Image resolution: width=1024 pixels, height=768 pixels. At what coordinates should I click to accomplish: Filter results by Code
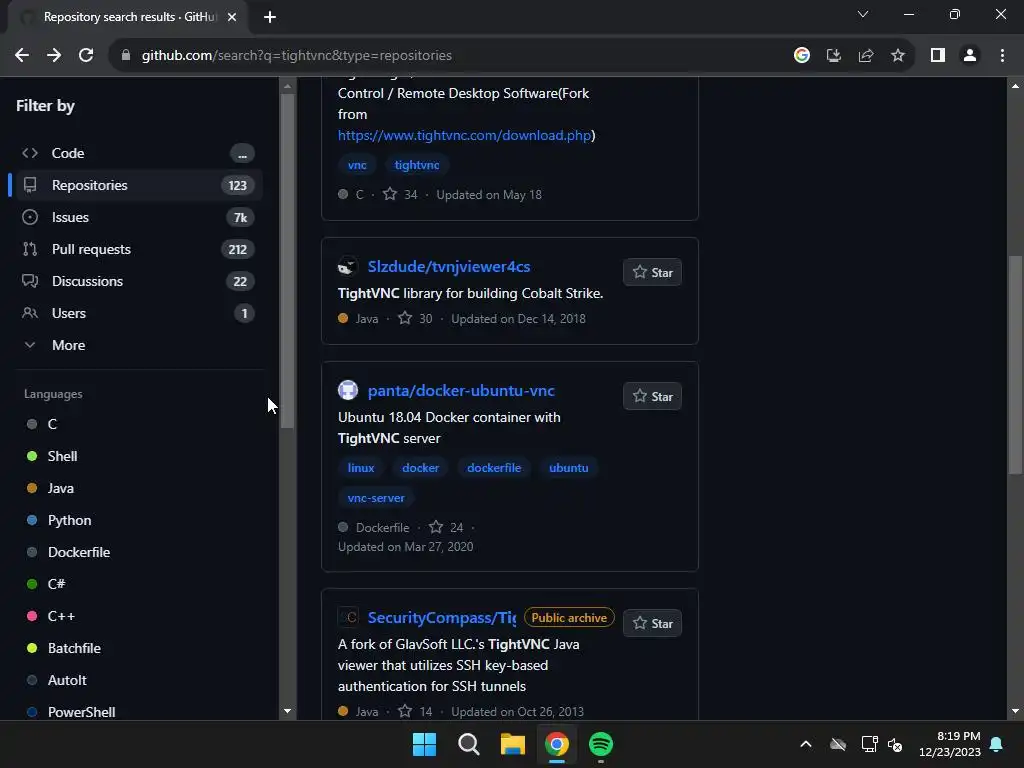pos(137,153)
